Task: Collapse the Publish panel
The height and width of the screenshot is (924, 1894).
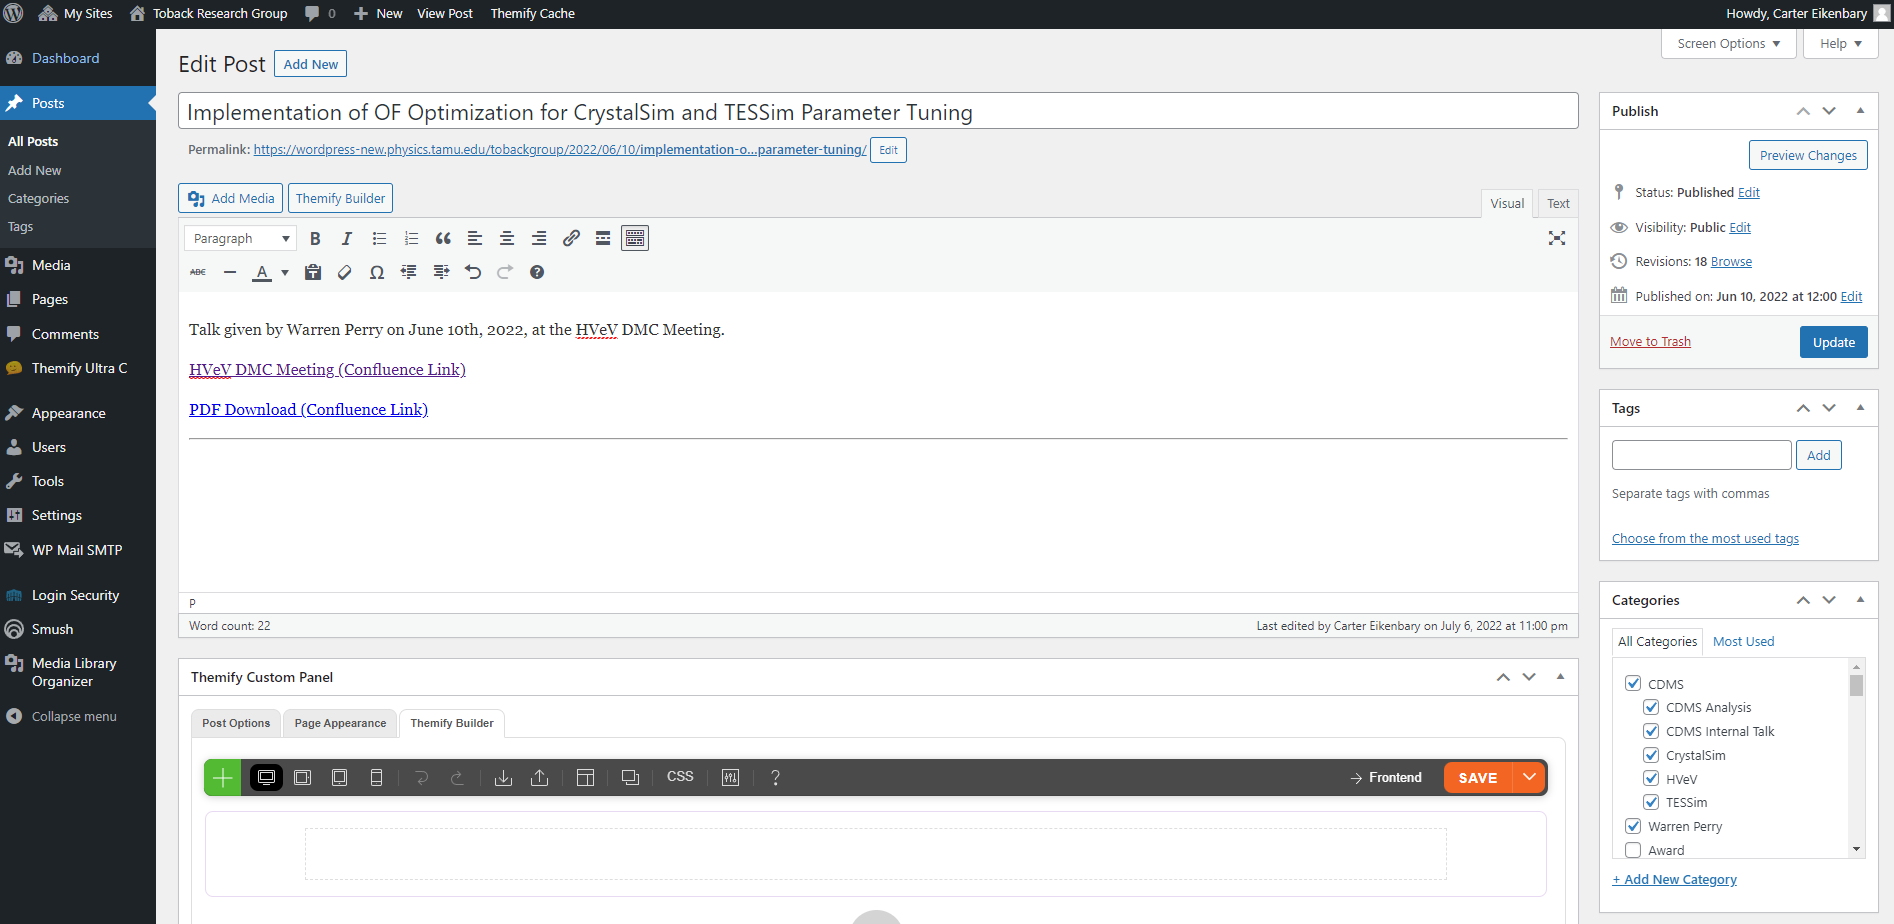Action: pos(1859,111)
